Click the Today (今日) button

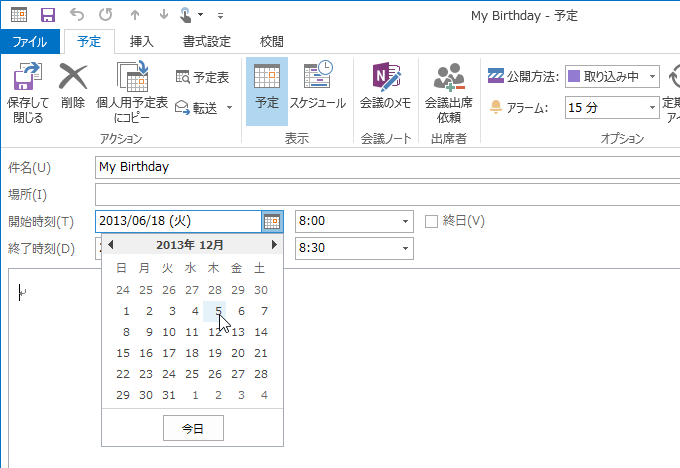pos(192,428)
